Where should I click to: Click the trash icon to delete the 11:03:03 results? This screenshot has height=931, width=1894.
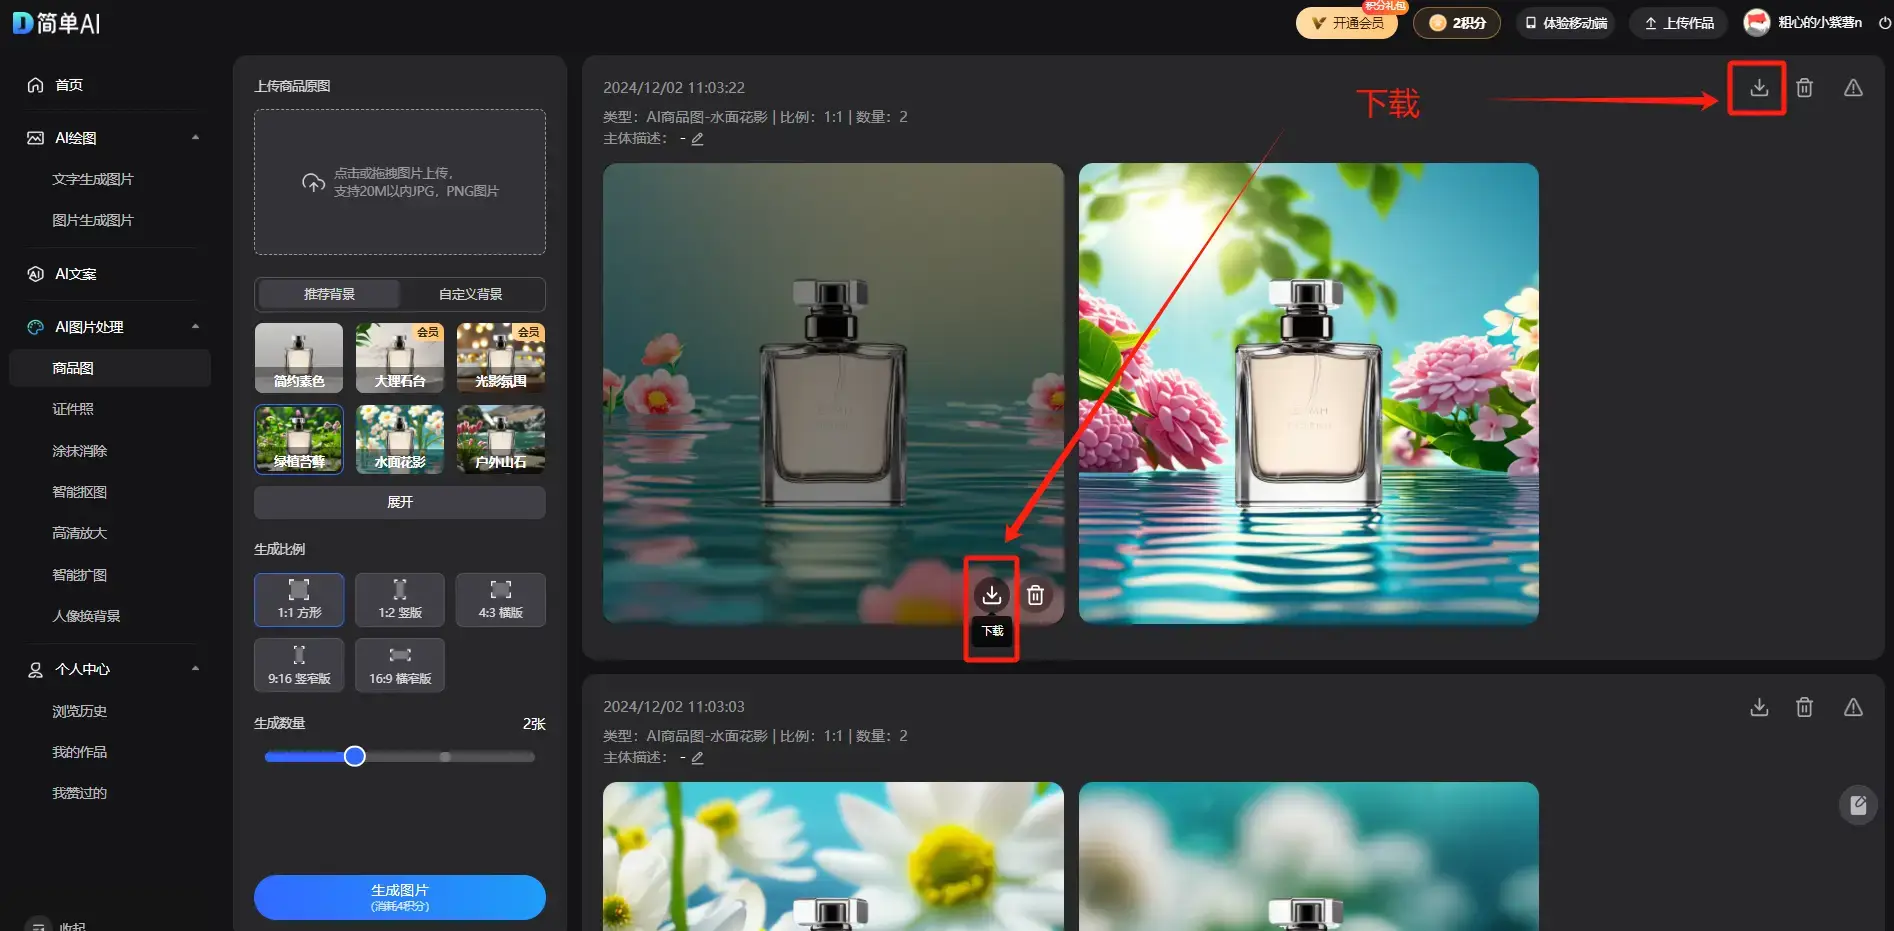pos(1805,707)
